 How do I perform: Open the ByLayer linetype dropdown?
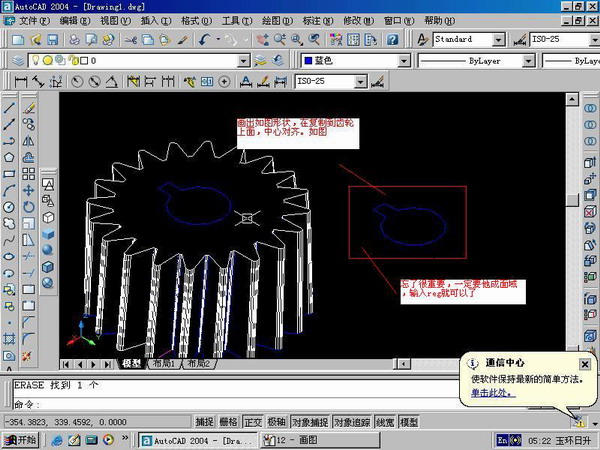(528, 60)
